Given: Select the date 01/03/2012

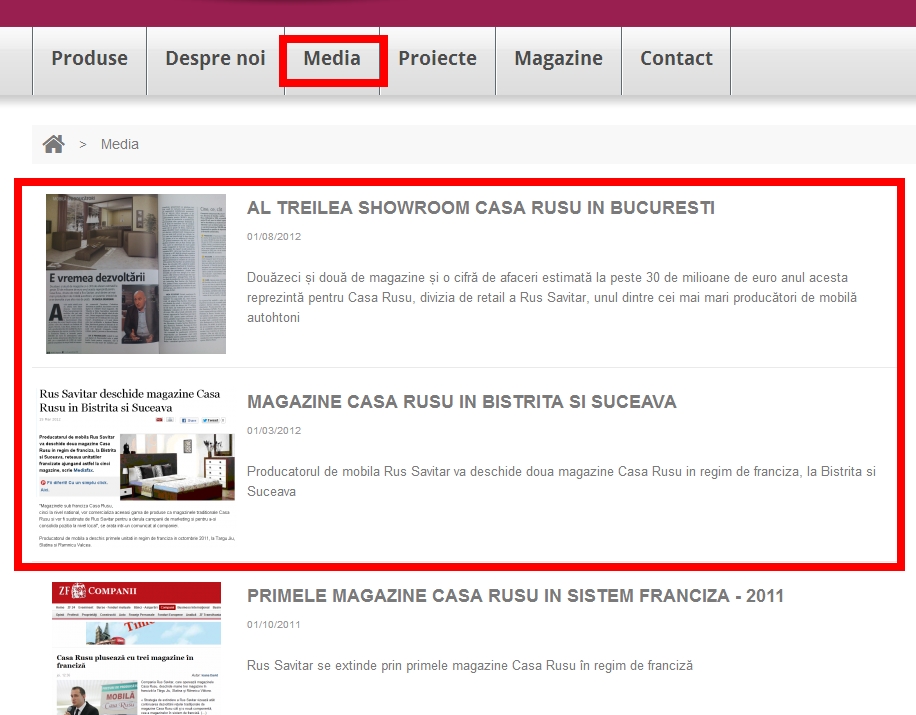Looking at the screenshot, I should [274, 431].
